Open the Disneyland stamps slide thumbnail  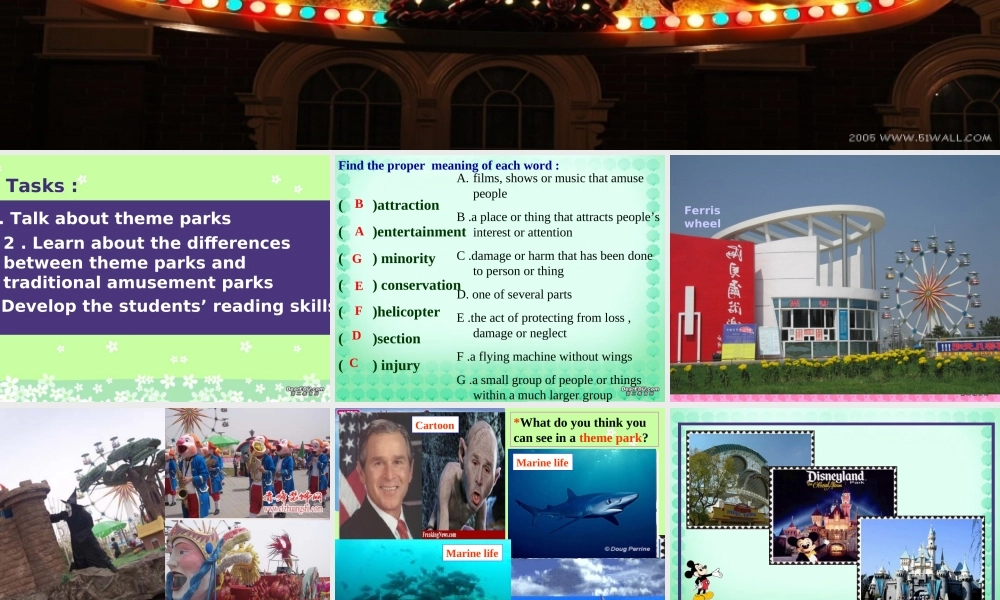point(835,504)
